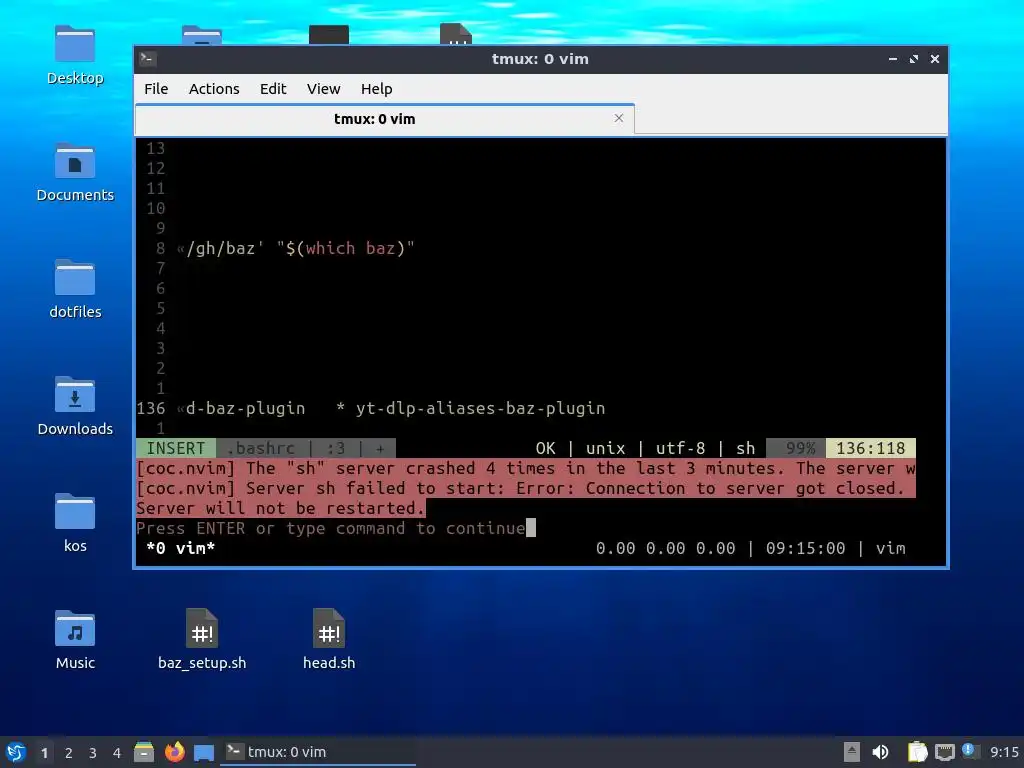Click the 'Server will not be restarted.' message
1024x768 pixels.
(x=280, y=508)
